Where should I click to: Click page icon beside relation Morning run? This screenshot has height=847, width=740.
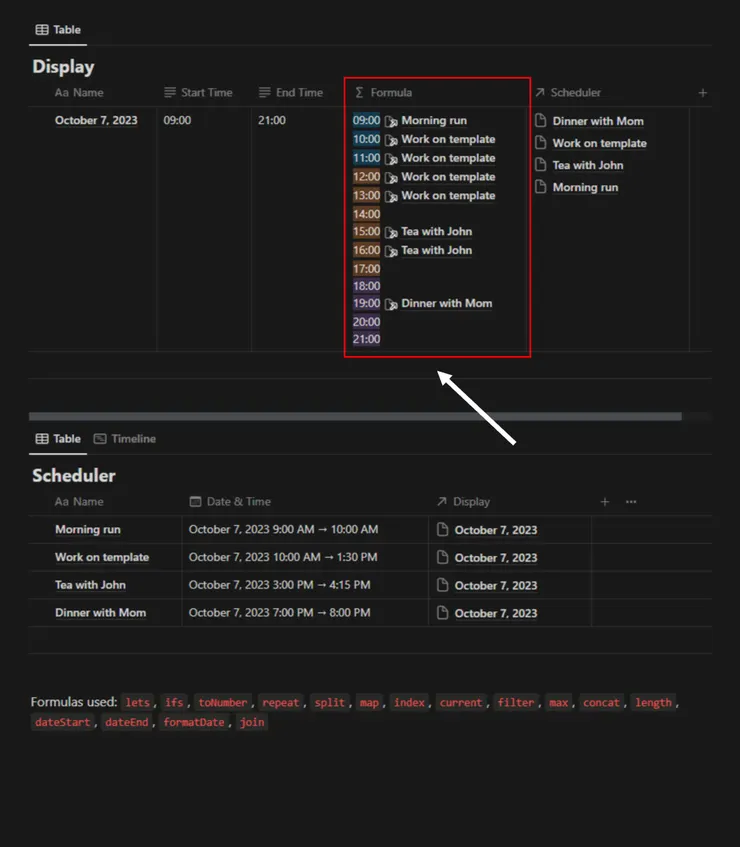tap(540, 187)
